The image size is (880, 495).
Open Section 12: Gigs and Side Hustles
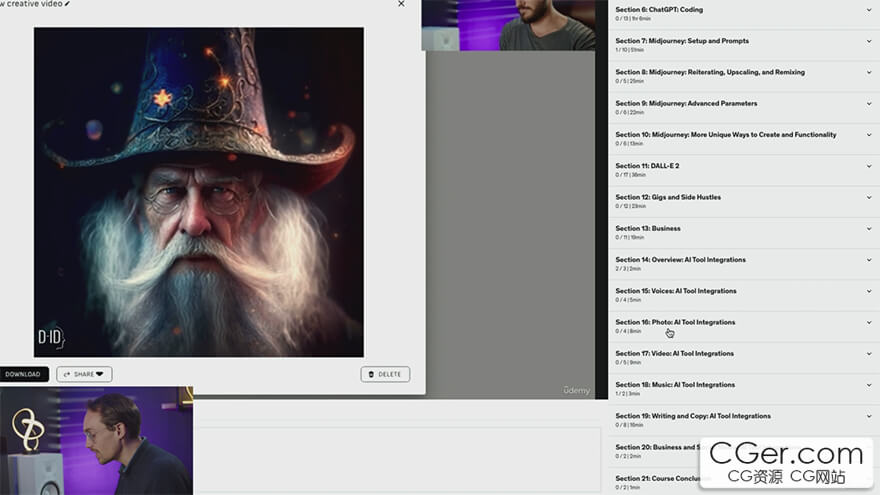click(668, 198)
